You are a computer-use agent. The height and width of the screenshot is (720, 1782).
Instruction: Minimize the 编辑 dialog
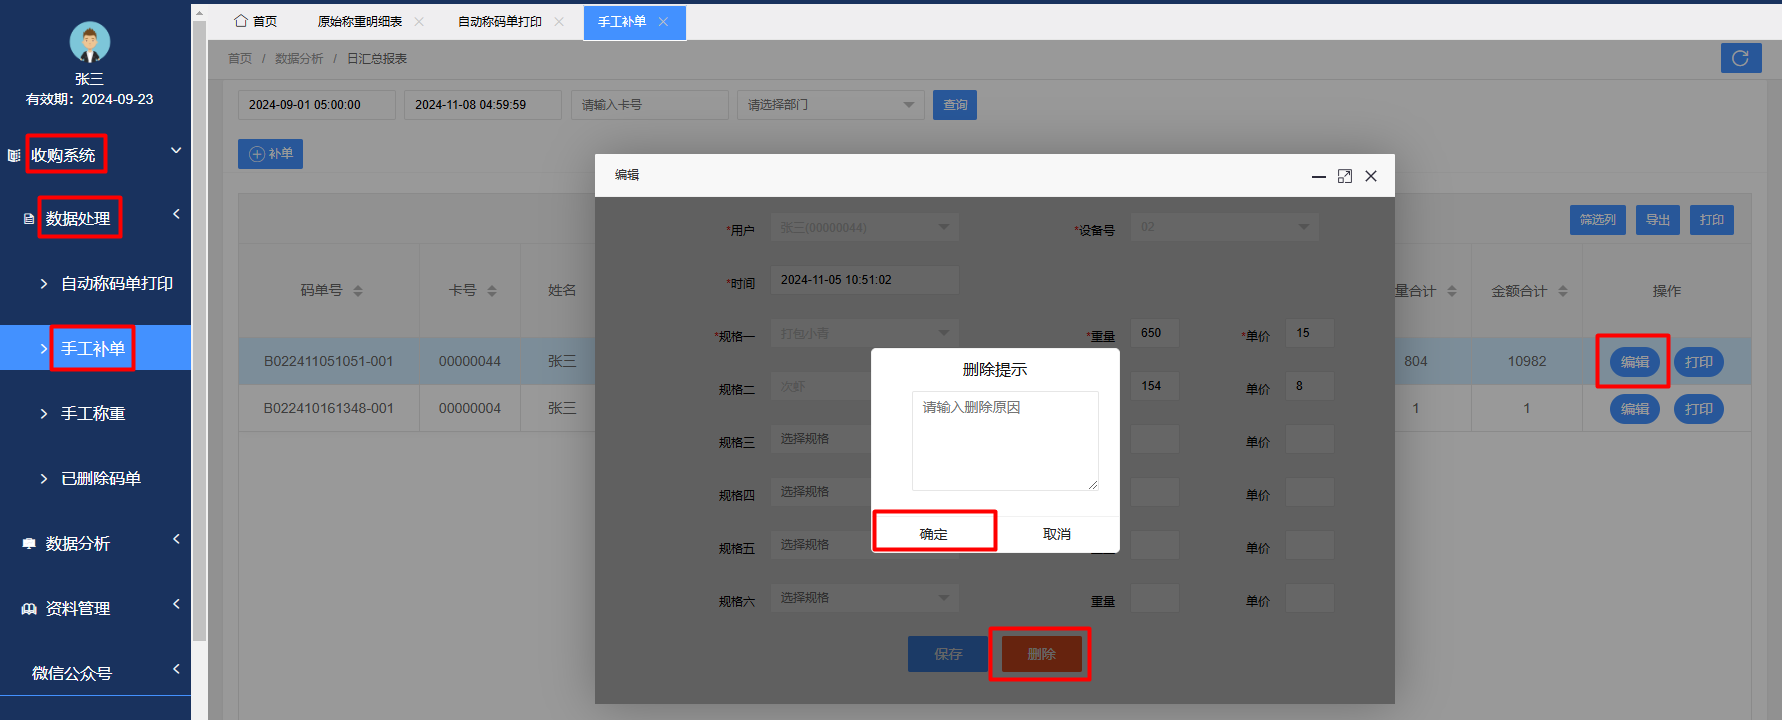click(x=1319, y=176)
